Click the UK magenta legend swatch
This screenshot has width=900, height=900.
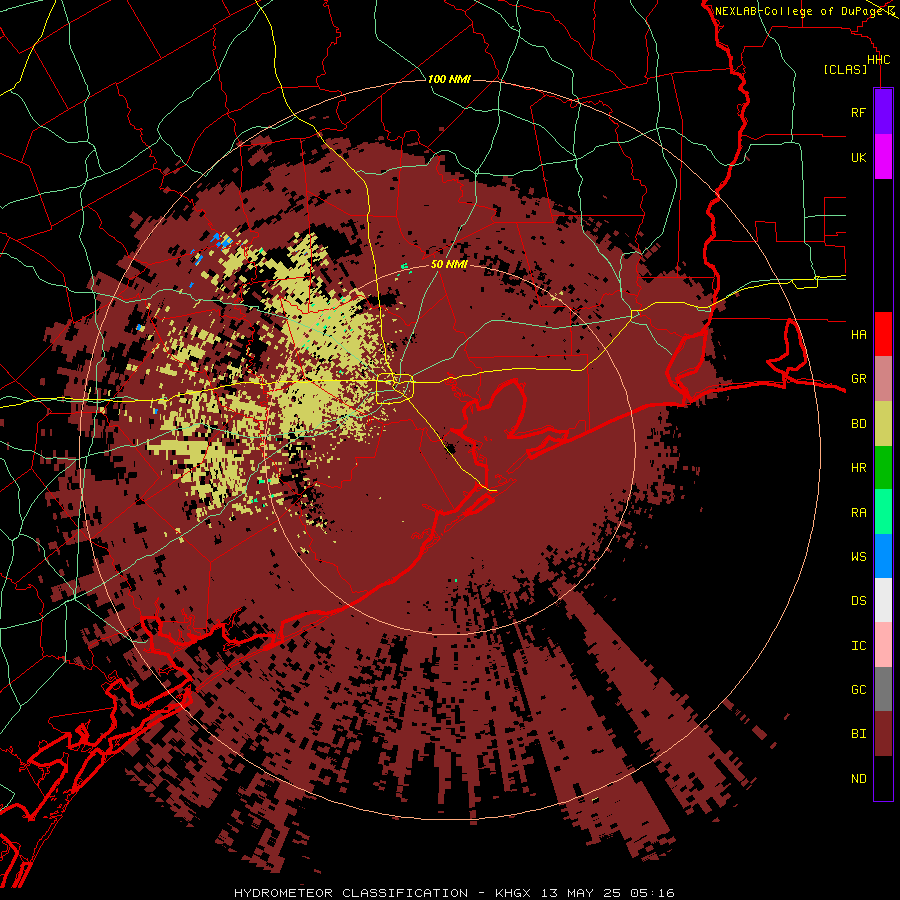883,157
